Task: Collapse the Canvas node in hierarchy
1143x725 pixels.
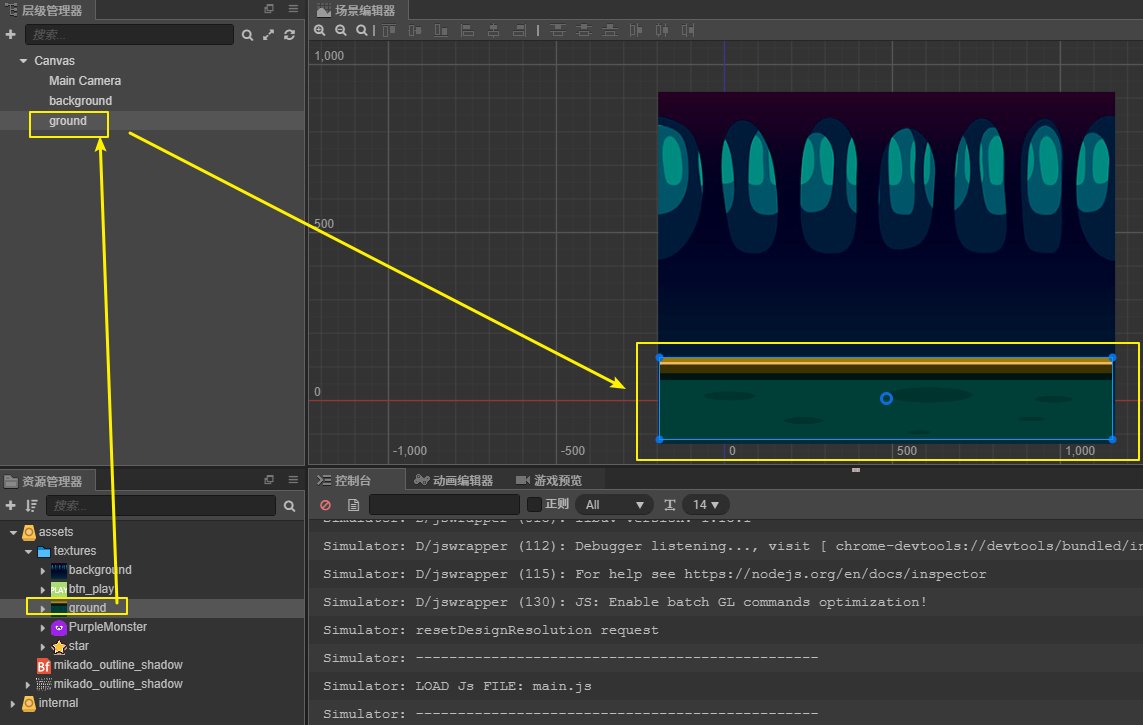Action: [x=23, y=61]
